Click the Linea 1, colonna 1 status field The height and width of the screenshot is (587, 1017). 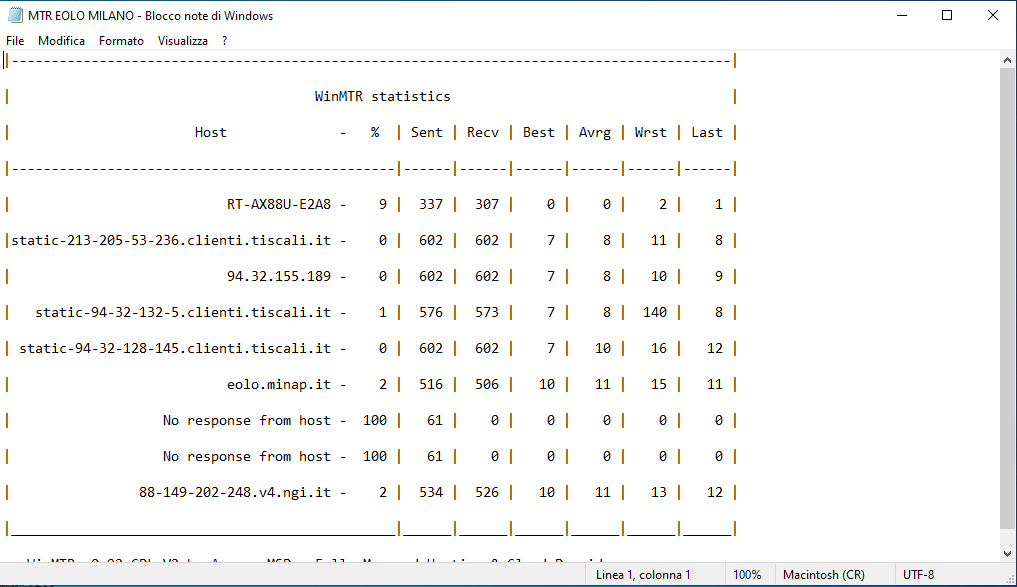[x=643, y=575]
